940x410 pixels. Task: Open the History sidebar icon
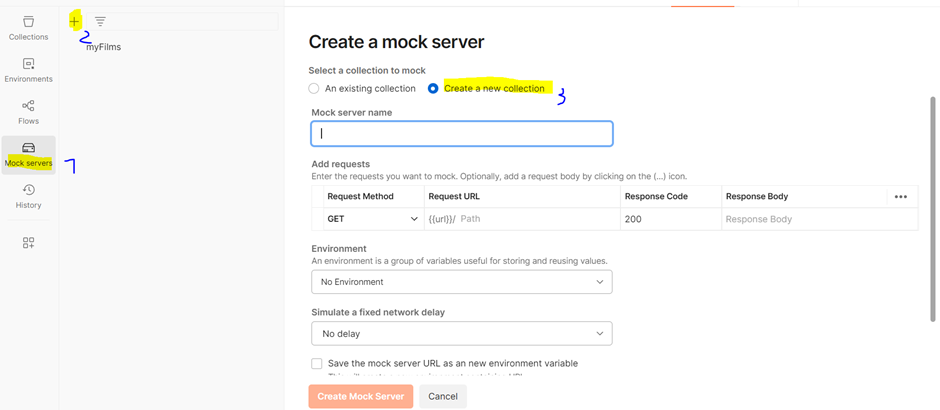pos(28,196)
